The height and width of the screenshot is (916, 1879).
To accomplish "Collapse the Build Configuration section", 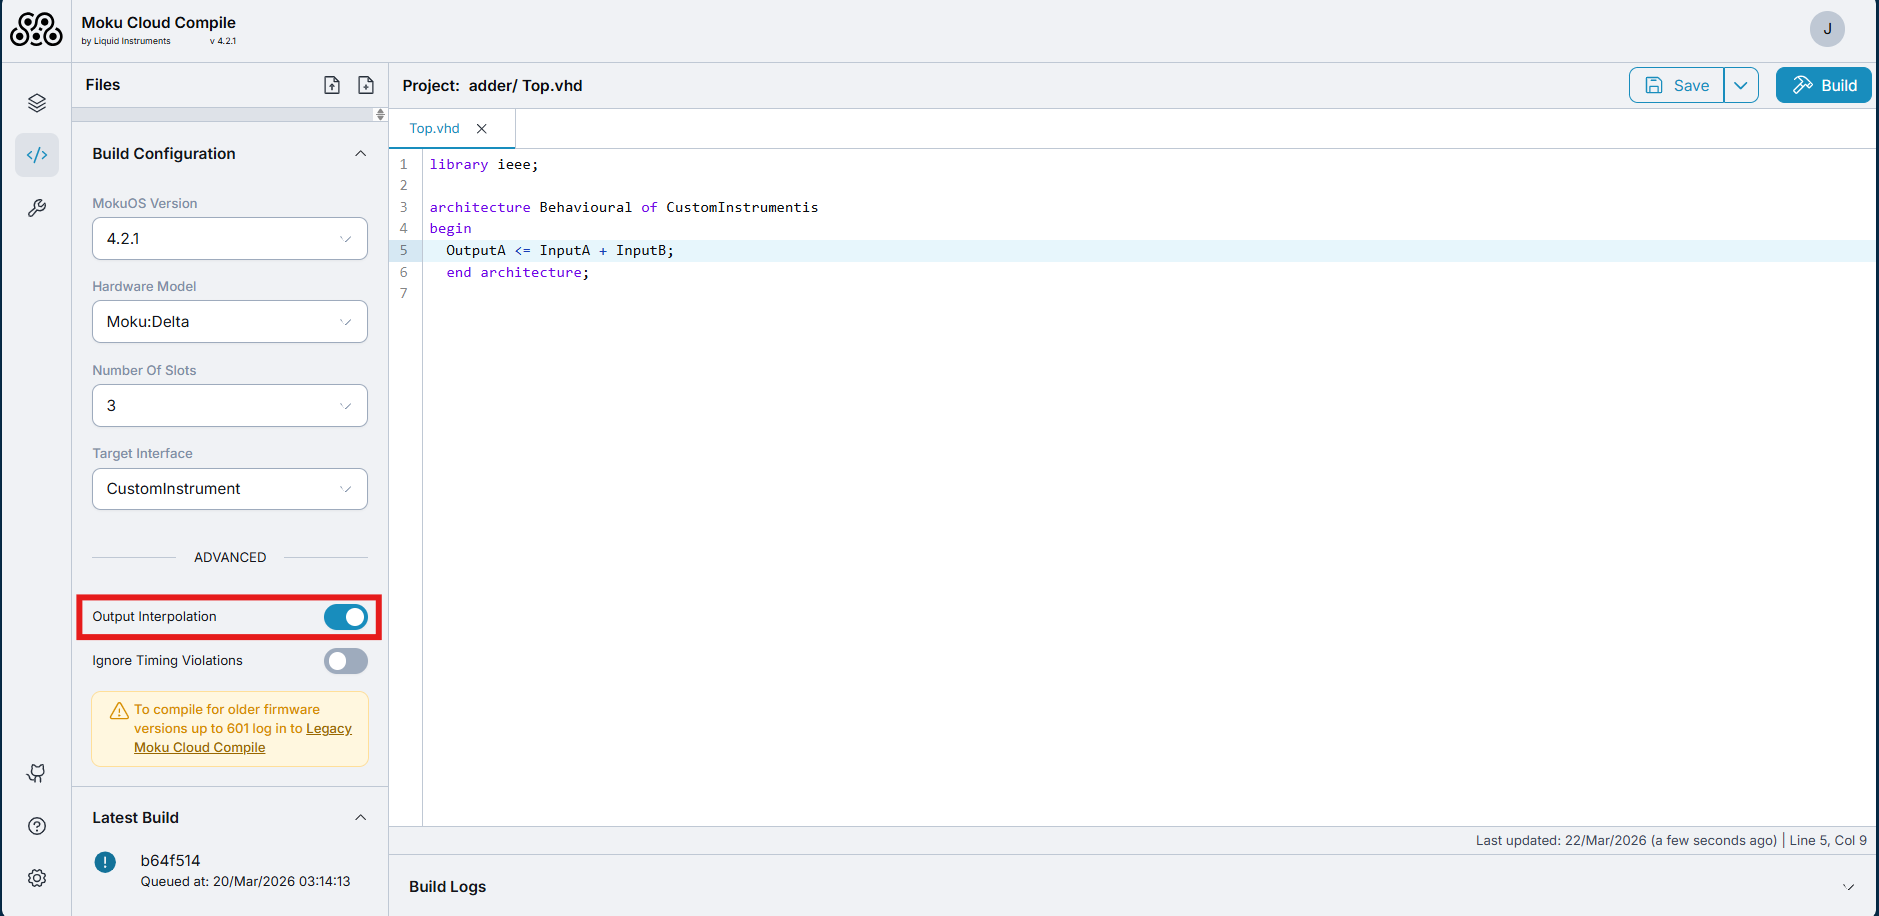I will (x=361, y=153).
